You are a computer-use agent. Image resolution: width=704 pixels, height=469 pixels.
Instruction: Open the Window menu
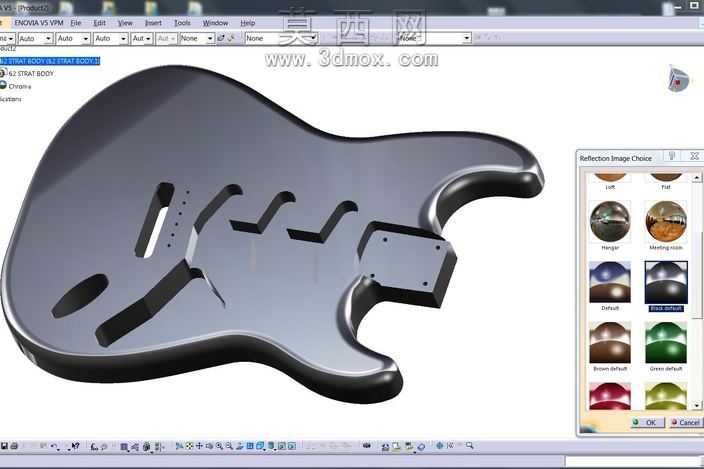tap(215, 22)
